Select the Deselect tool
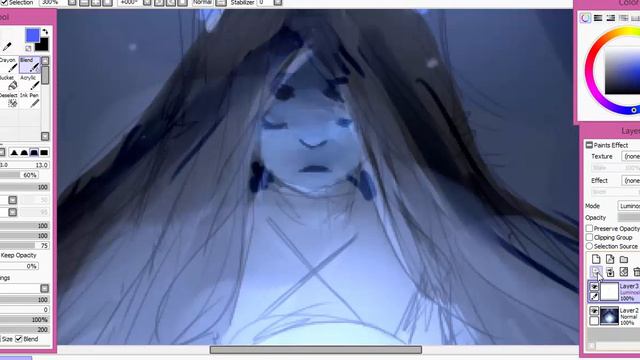Viewport: 640px width, 360px height. (9, 100)
